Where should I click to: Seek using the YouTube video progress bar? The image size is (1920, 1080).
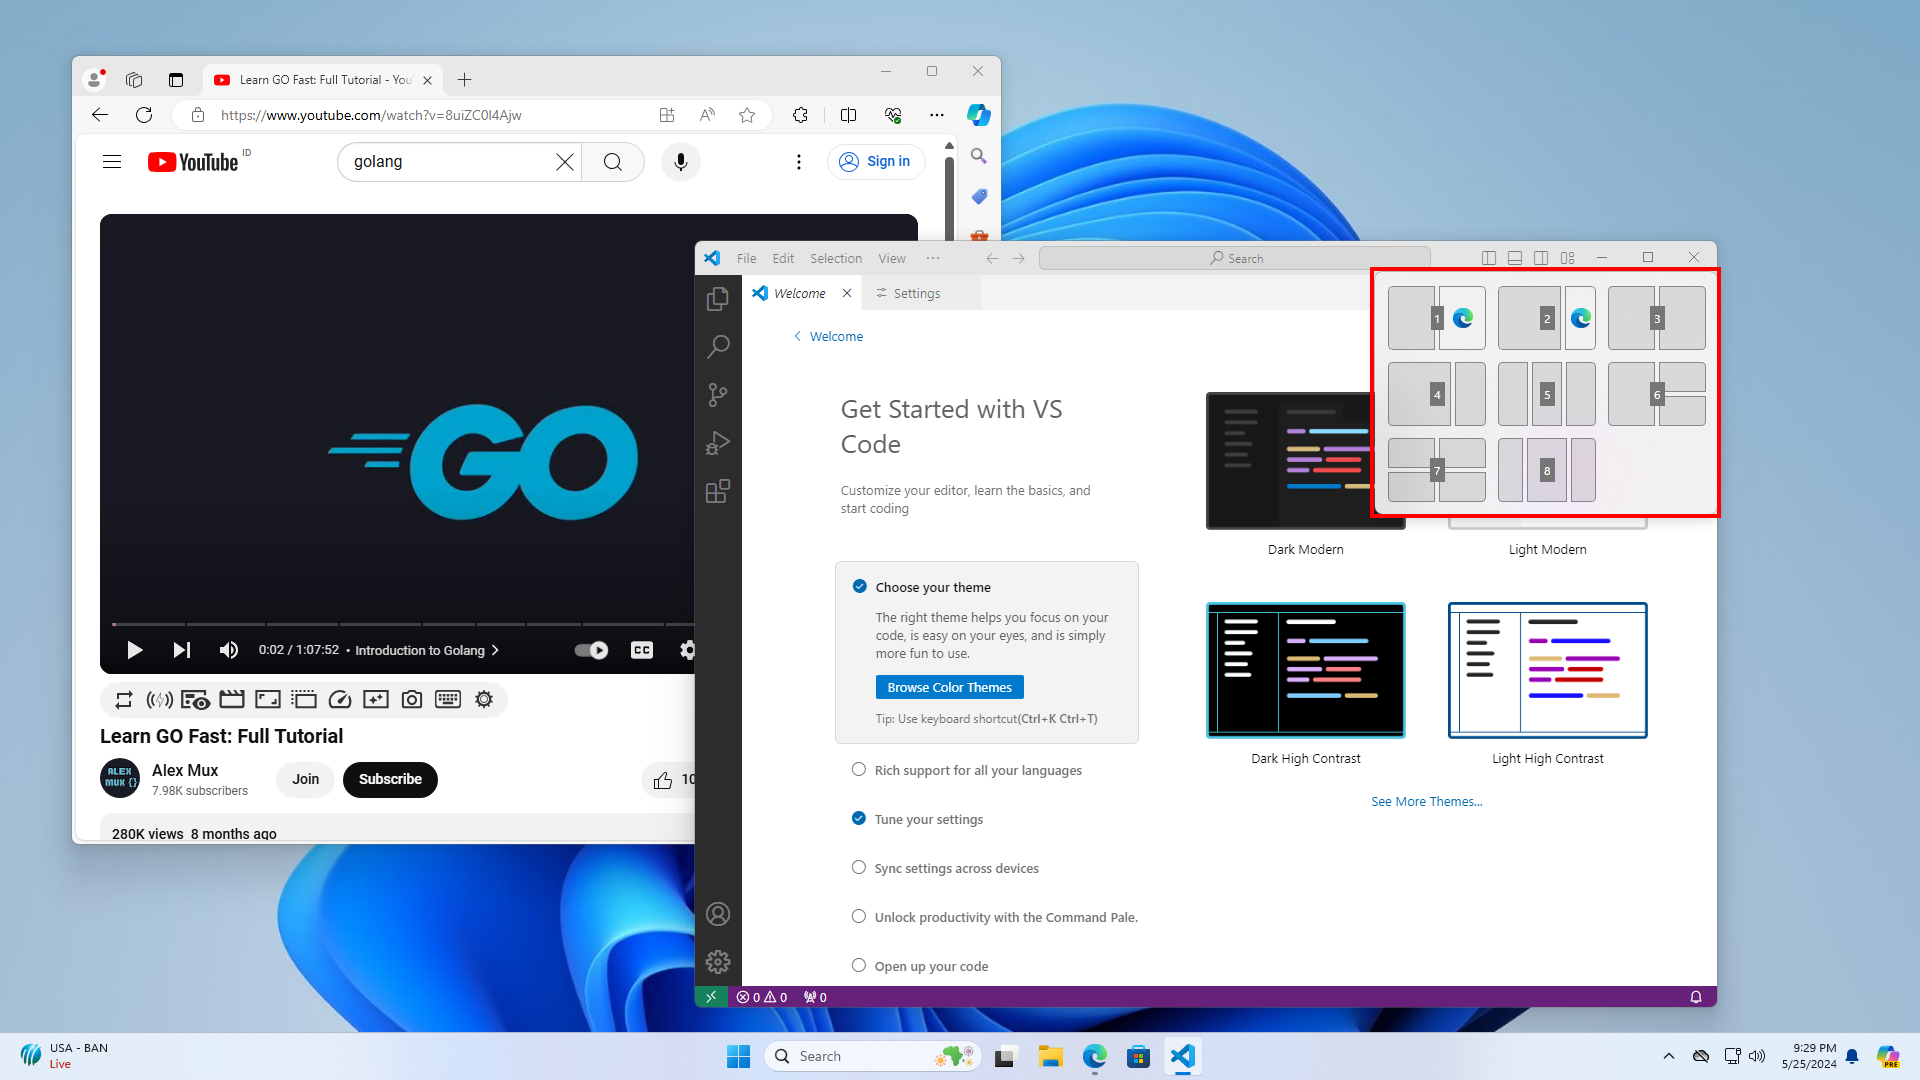(x=402, y=624)
